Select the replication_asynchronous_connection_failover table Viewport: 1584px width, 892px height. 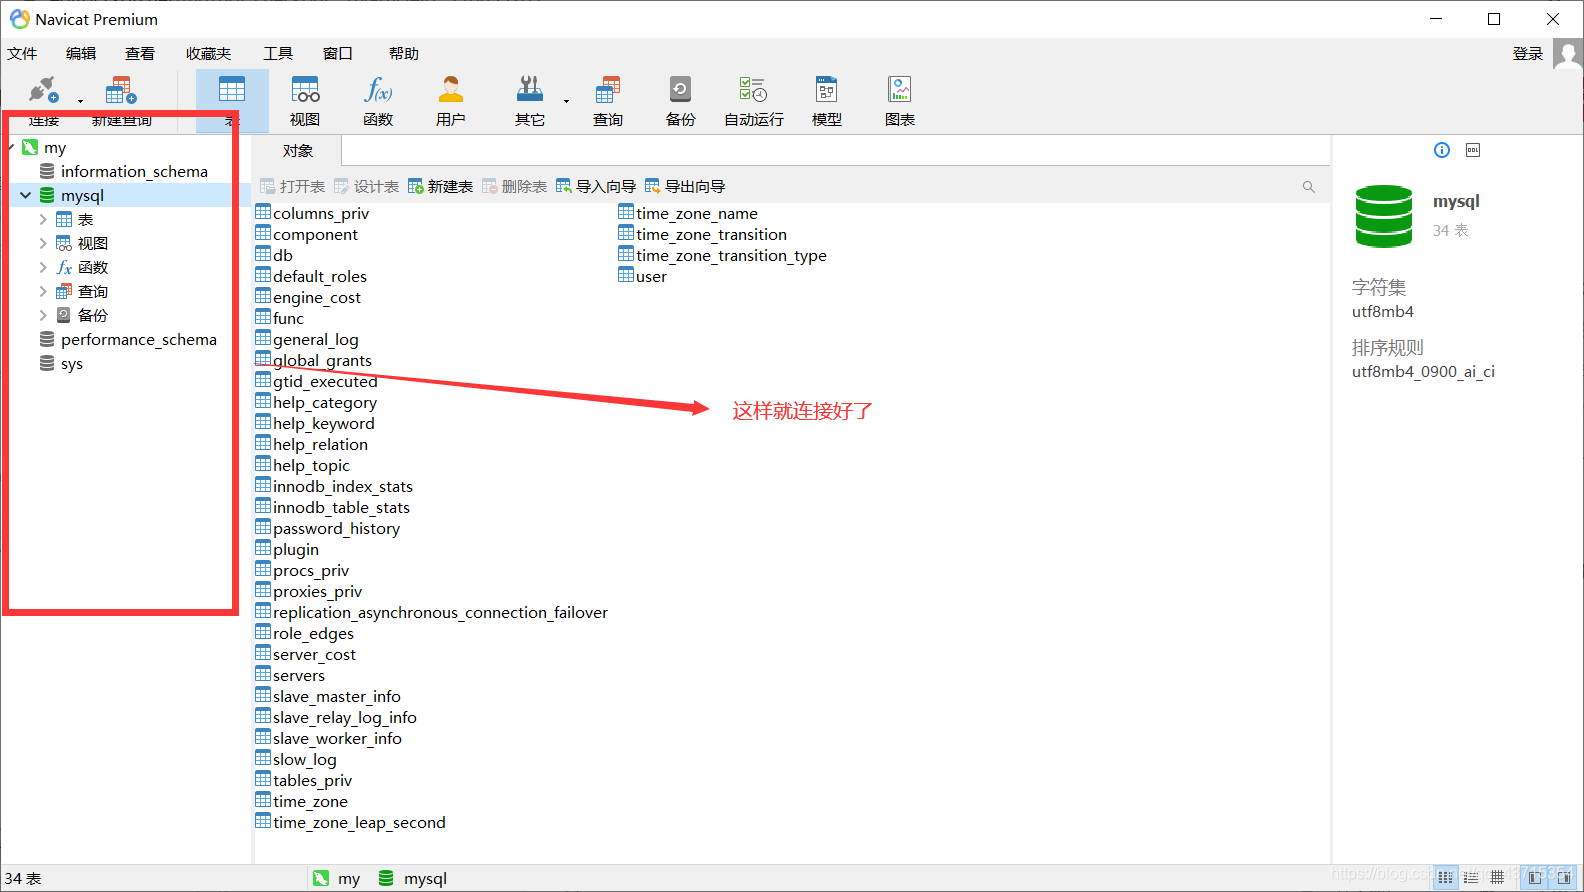[x=440, y=612]
